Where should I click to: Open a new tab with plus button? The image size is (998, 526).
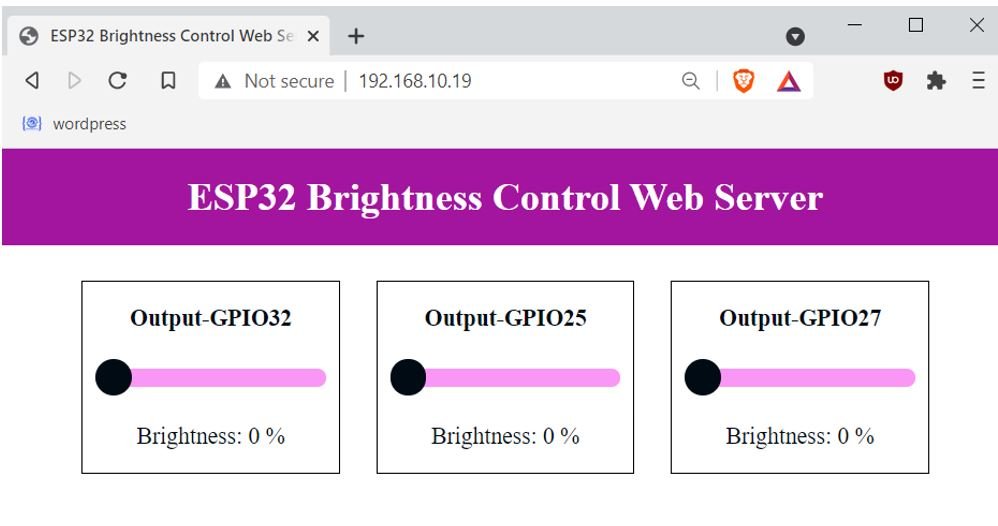[356, 36]
